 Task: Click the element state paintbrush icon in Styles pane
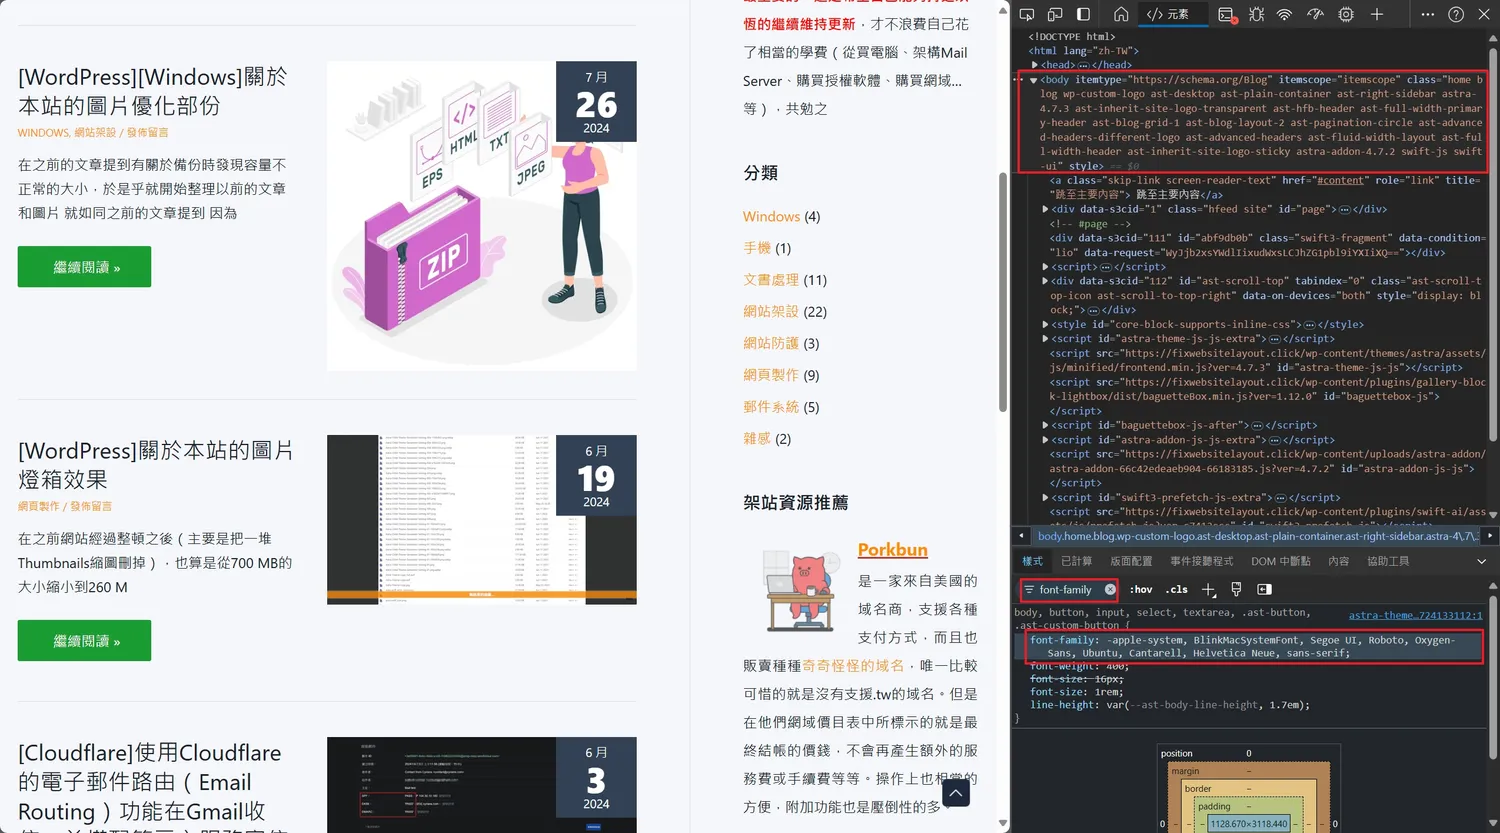pyautogui.click(x=1234, y=589)
